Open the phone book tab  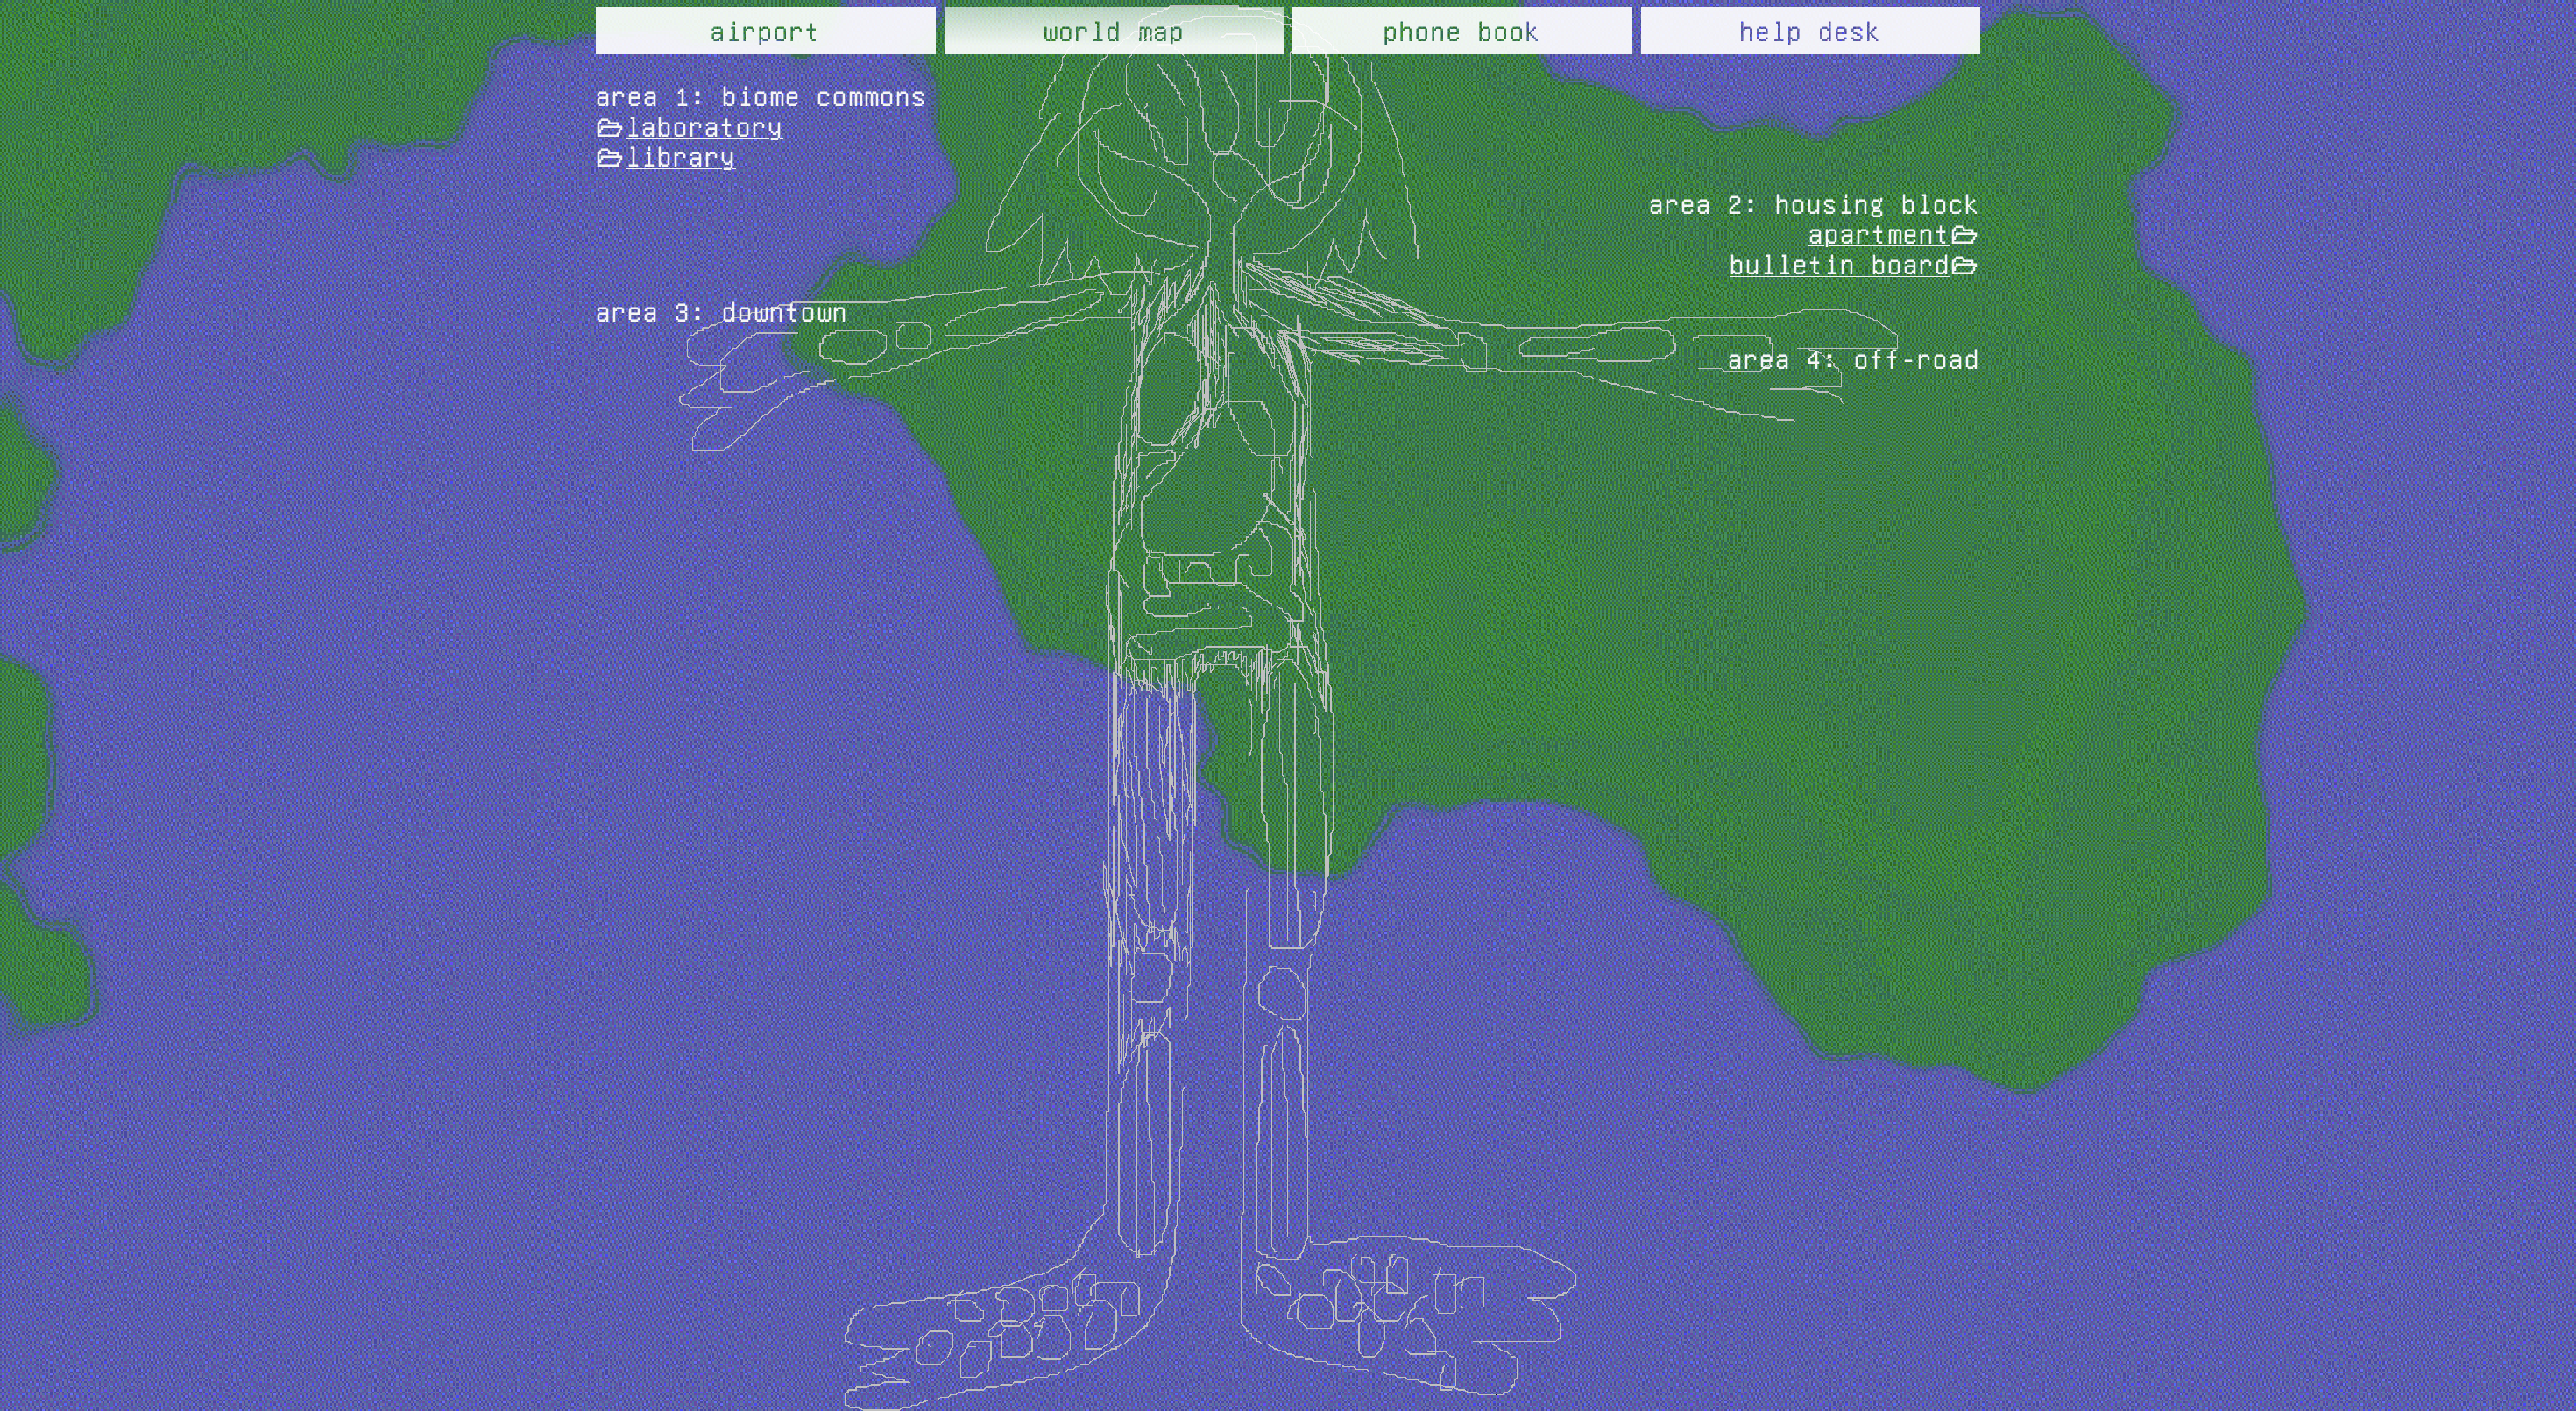coord(1461,31)
